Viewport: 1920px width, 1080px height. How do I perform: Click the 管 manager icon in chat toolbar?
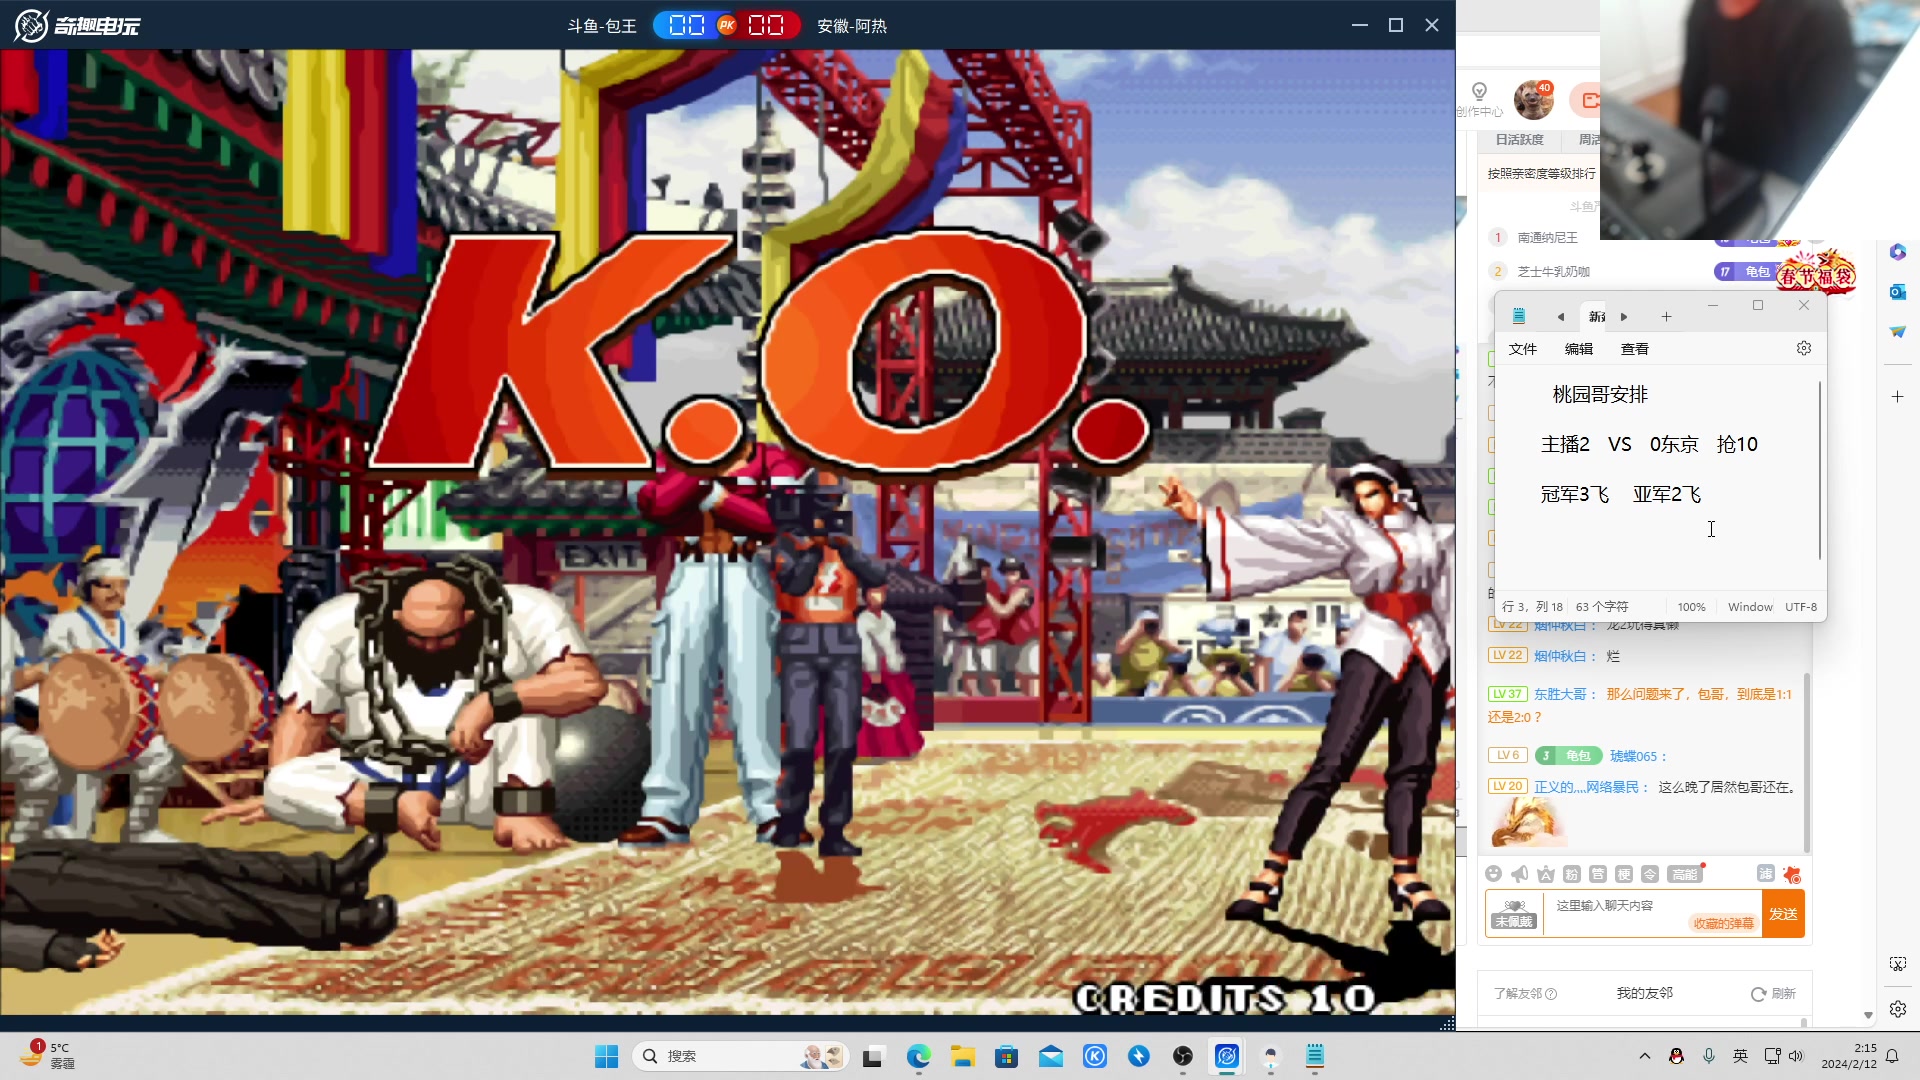coord(1597,874)
